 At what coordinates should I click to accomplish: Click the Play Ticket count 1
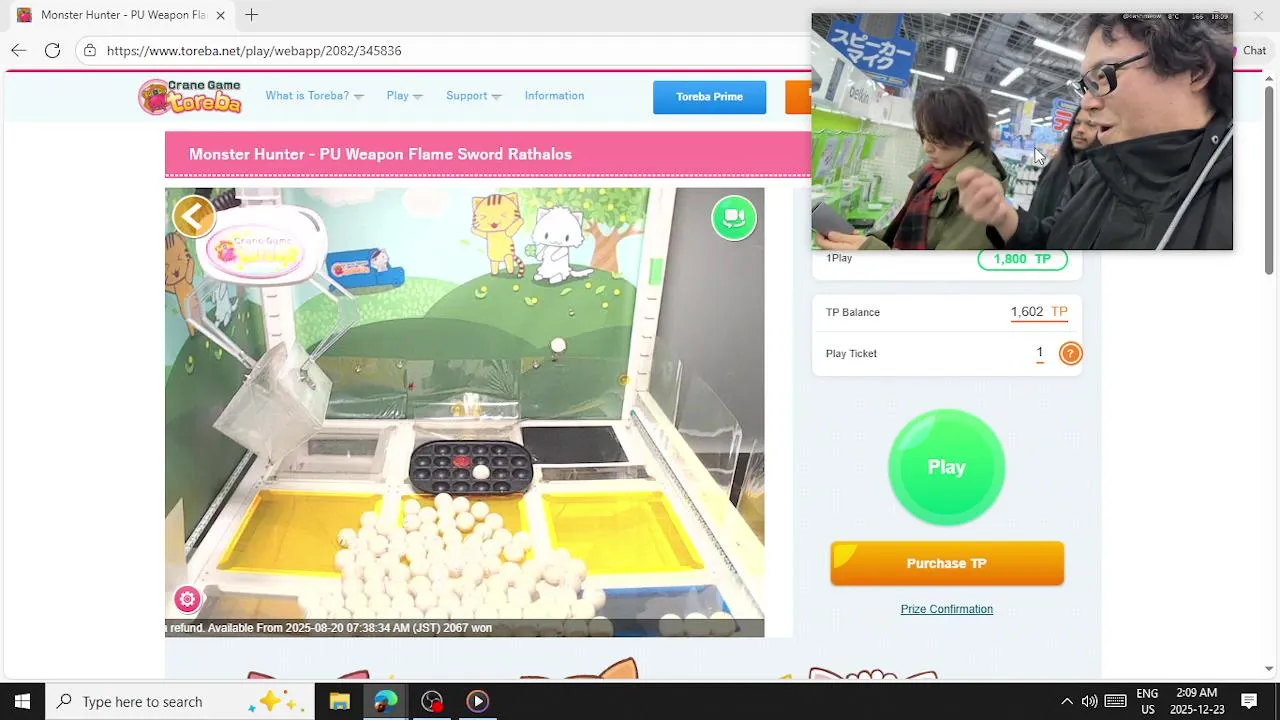coord(1040,353)
